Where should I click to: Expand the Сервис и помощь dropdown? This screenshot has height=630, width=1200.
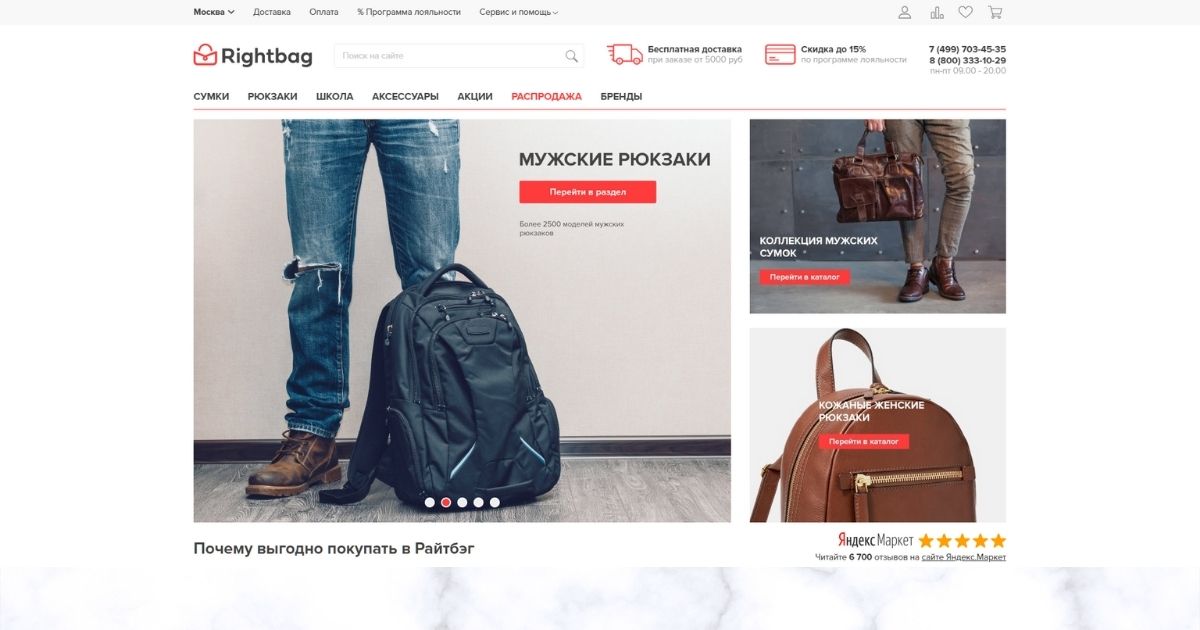[x=519, y=12]
